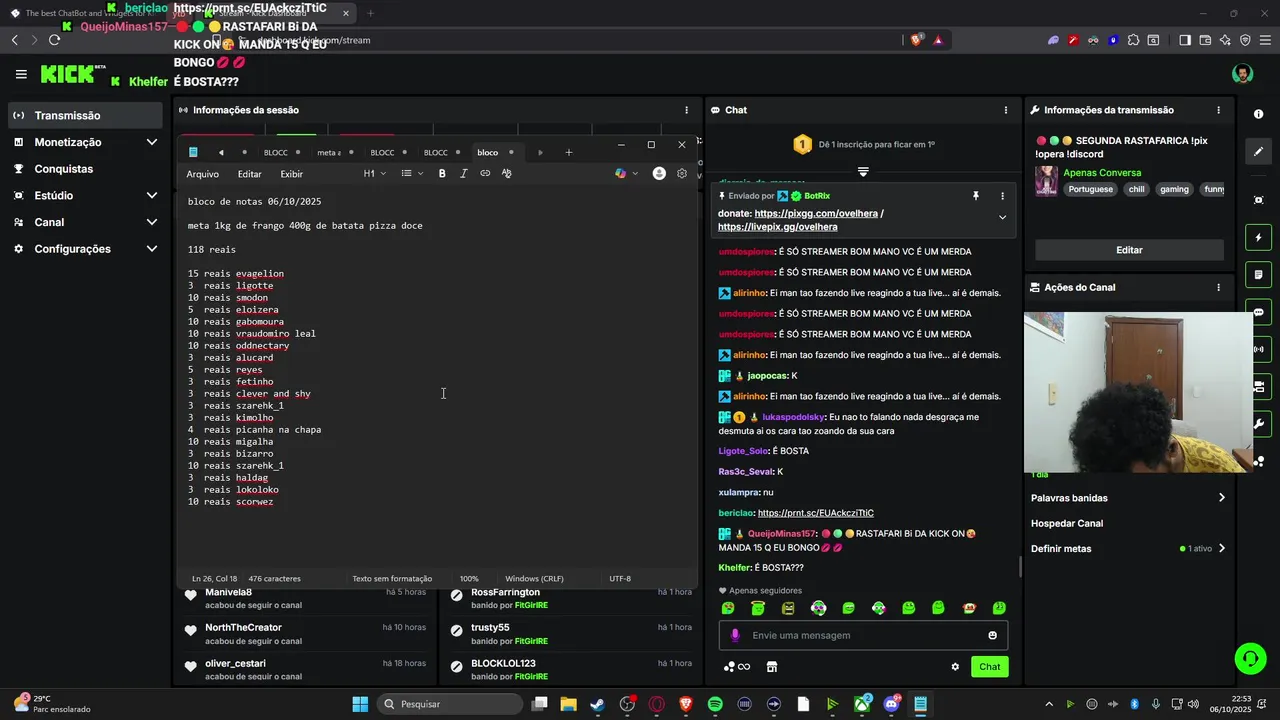Open Notepad list style dropdown
Viewport: 1280px width, 720px height.
pyautogui.click(x=412, y=174)
